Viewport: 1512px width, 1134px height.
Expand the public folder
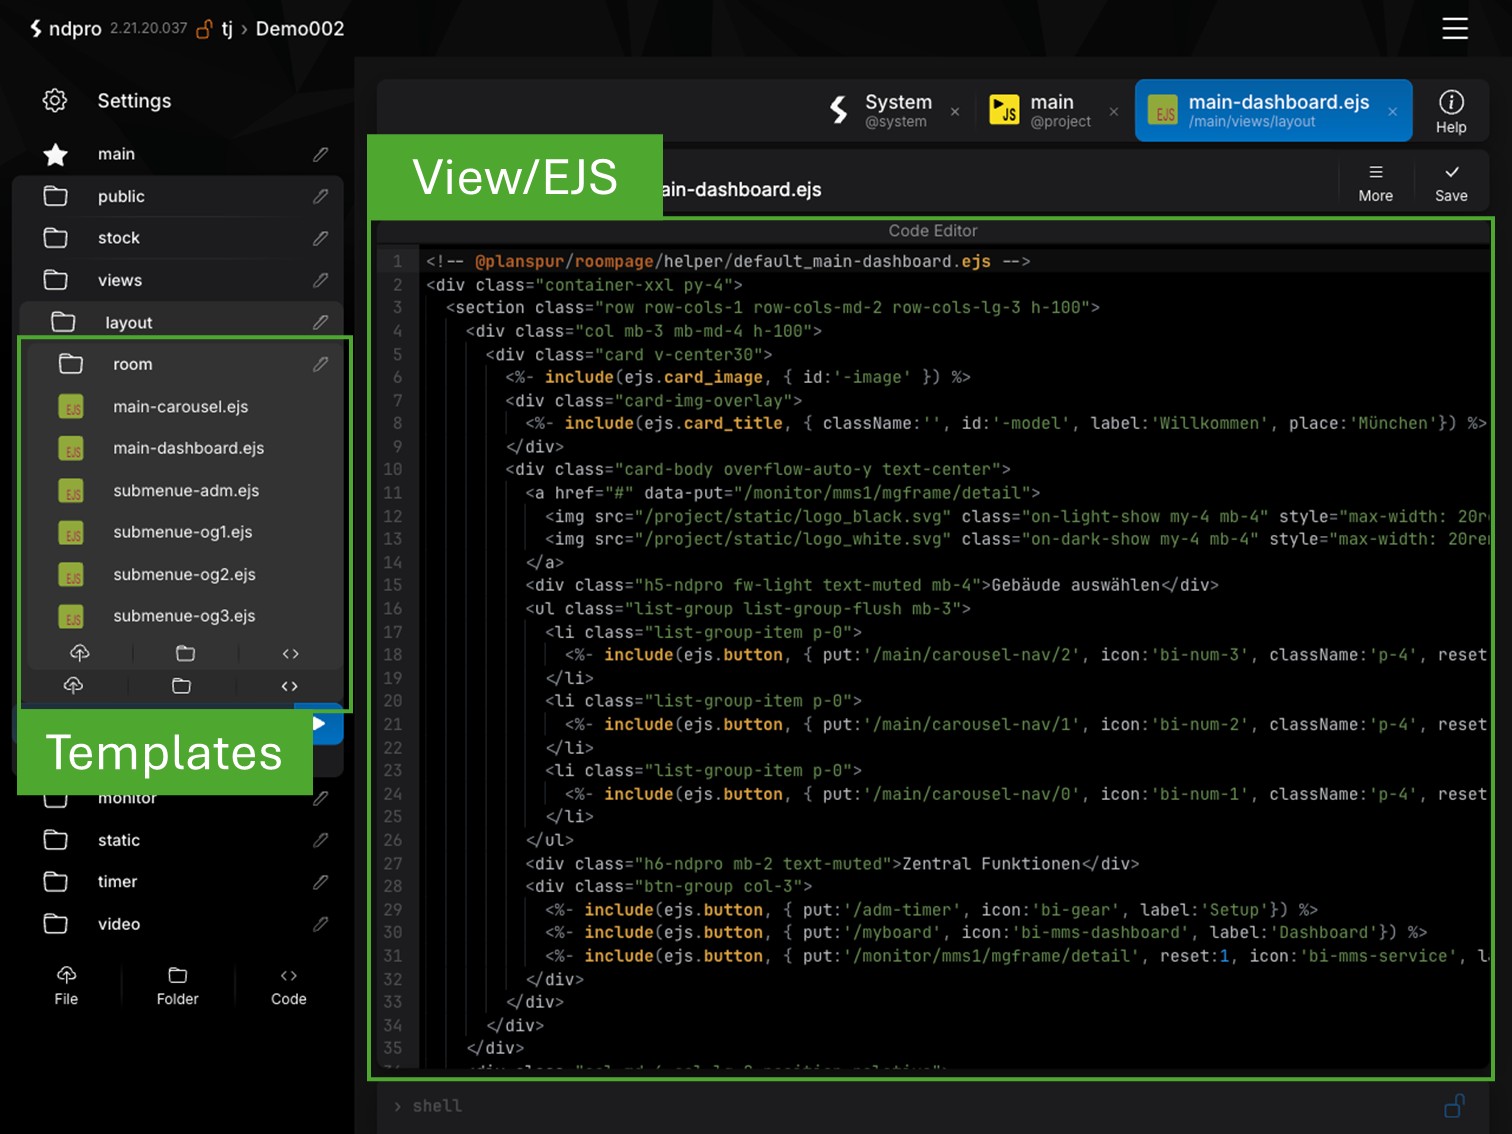[56, 196]
